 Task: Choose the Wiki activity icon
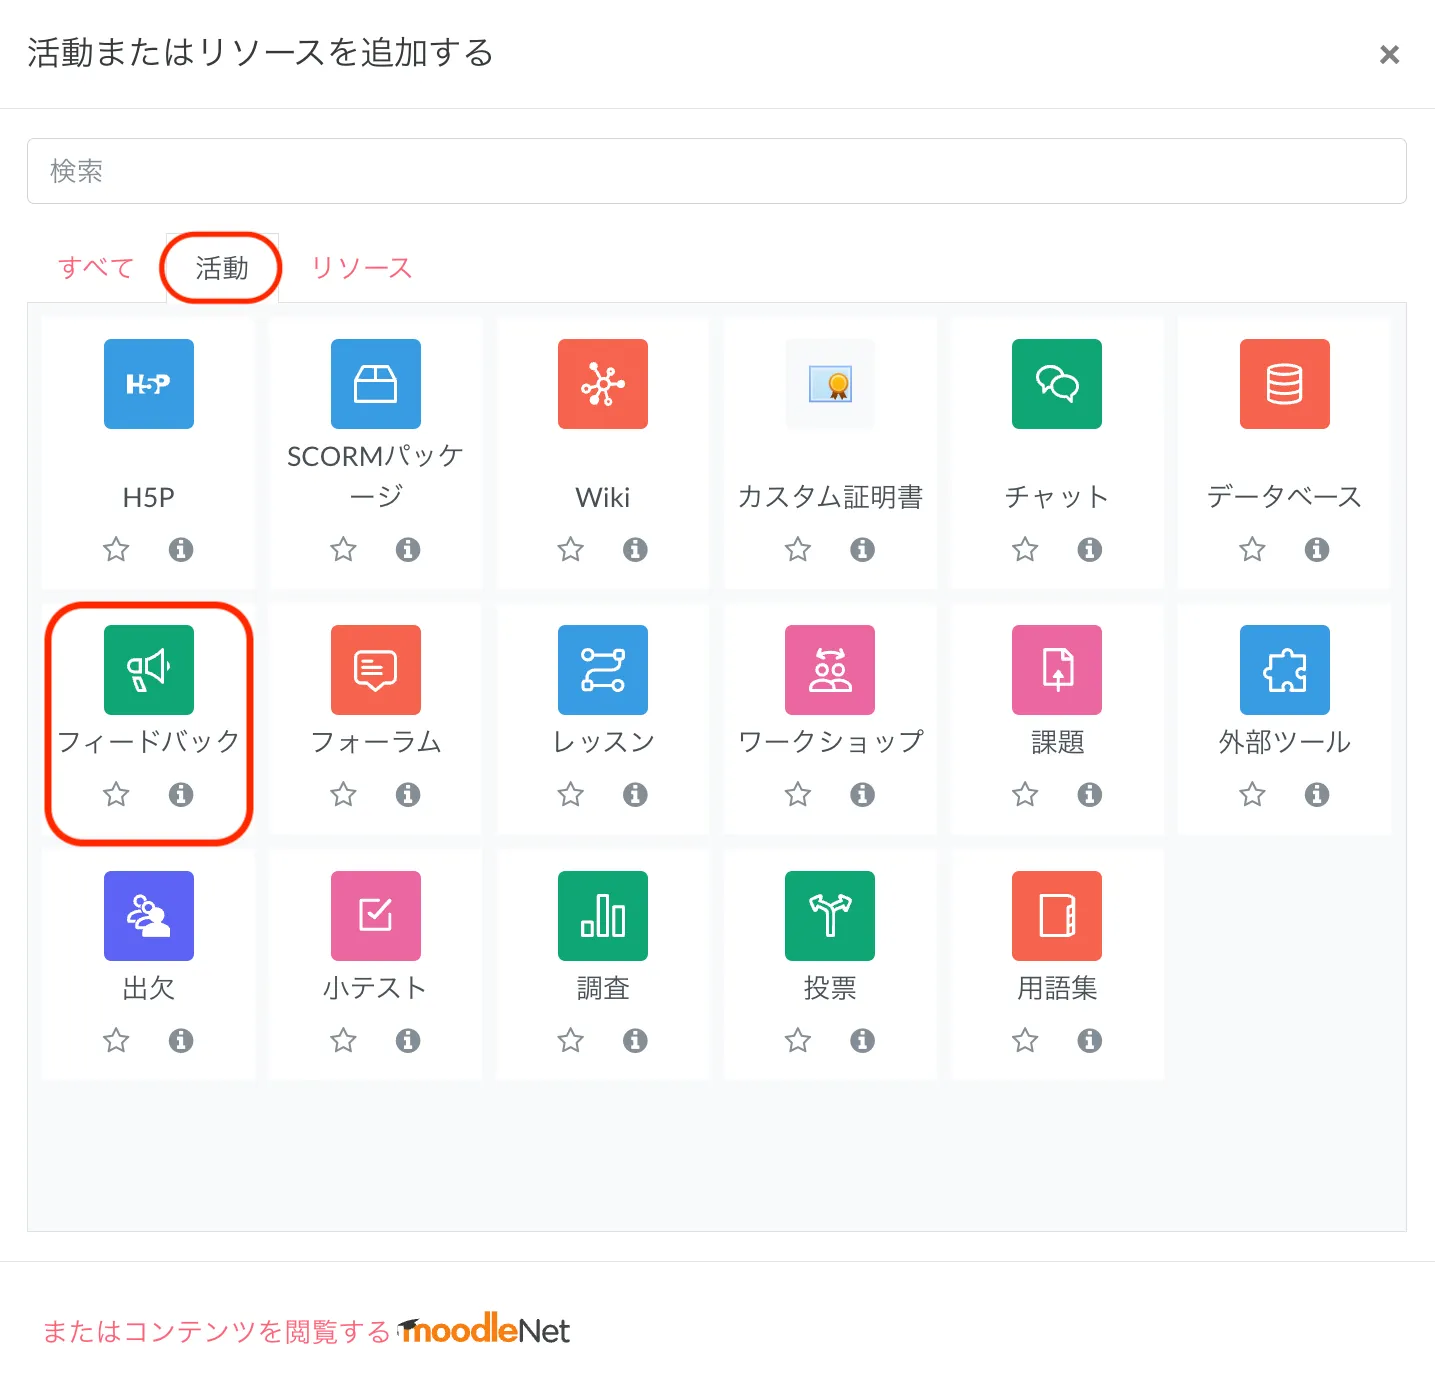pos(602,384)
